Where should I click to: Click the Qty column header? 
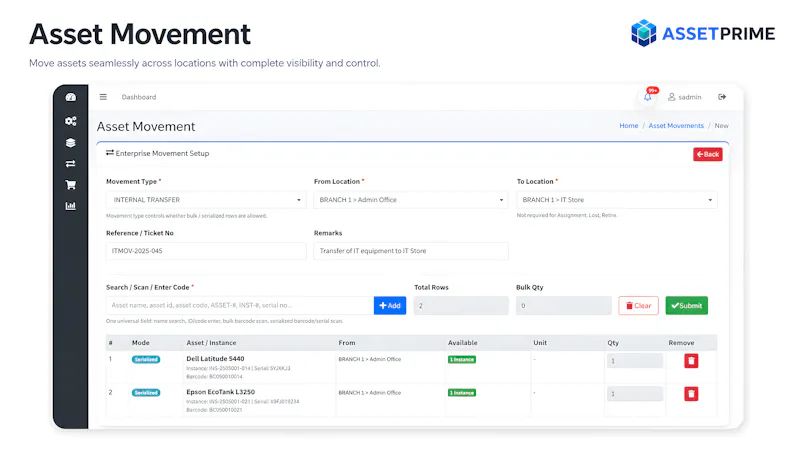613,343
